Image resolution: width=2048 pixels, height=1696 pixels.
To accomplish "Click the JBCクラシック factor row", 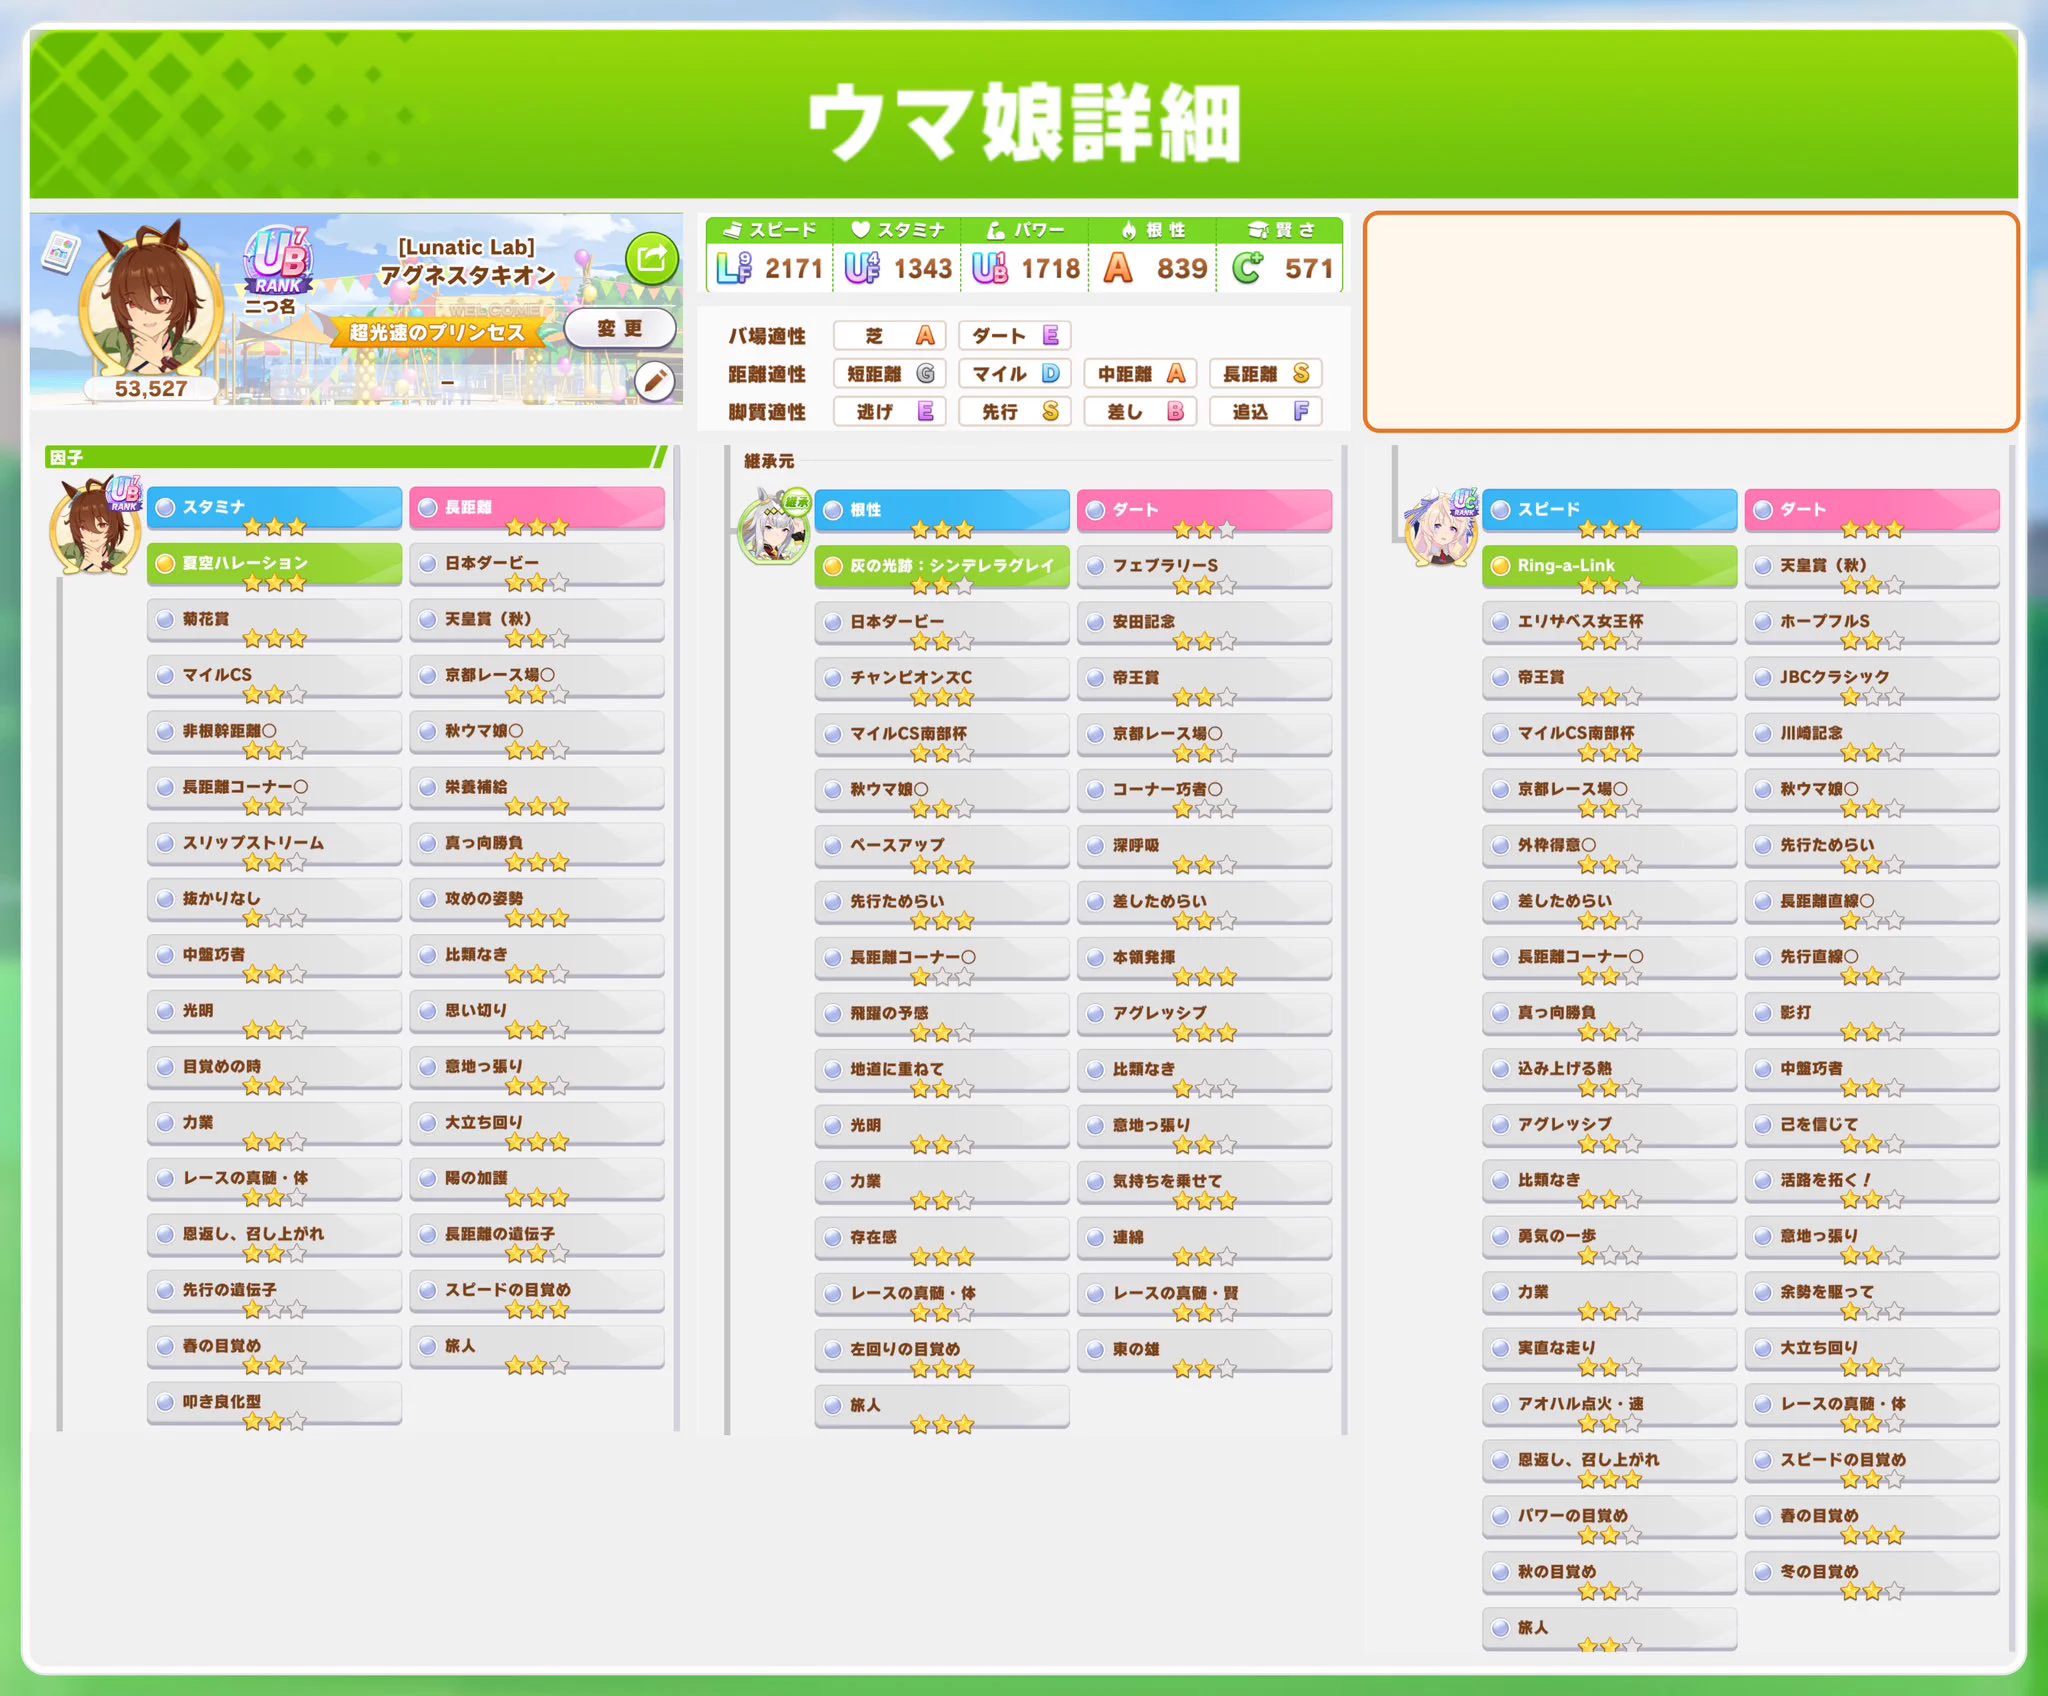I will (x=1872, y=678).
